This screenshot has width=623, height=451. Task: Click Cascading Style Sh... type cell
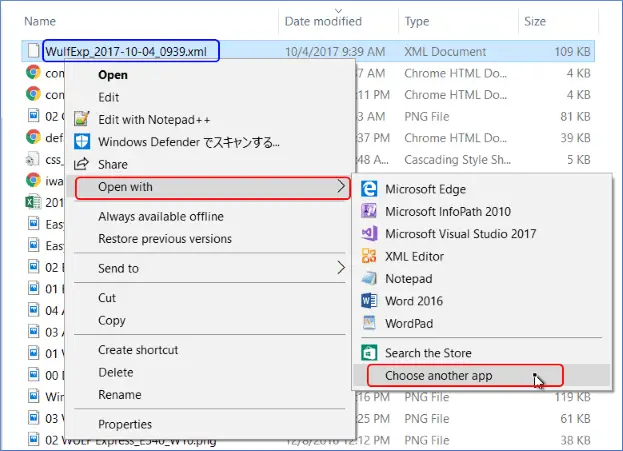(x=457, y=159)
